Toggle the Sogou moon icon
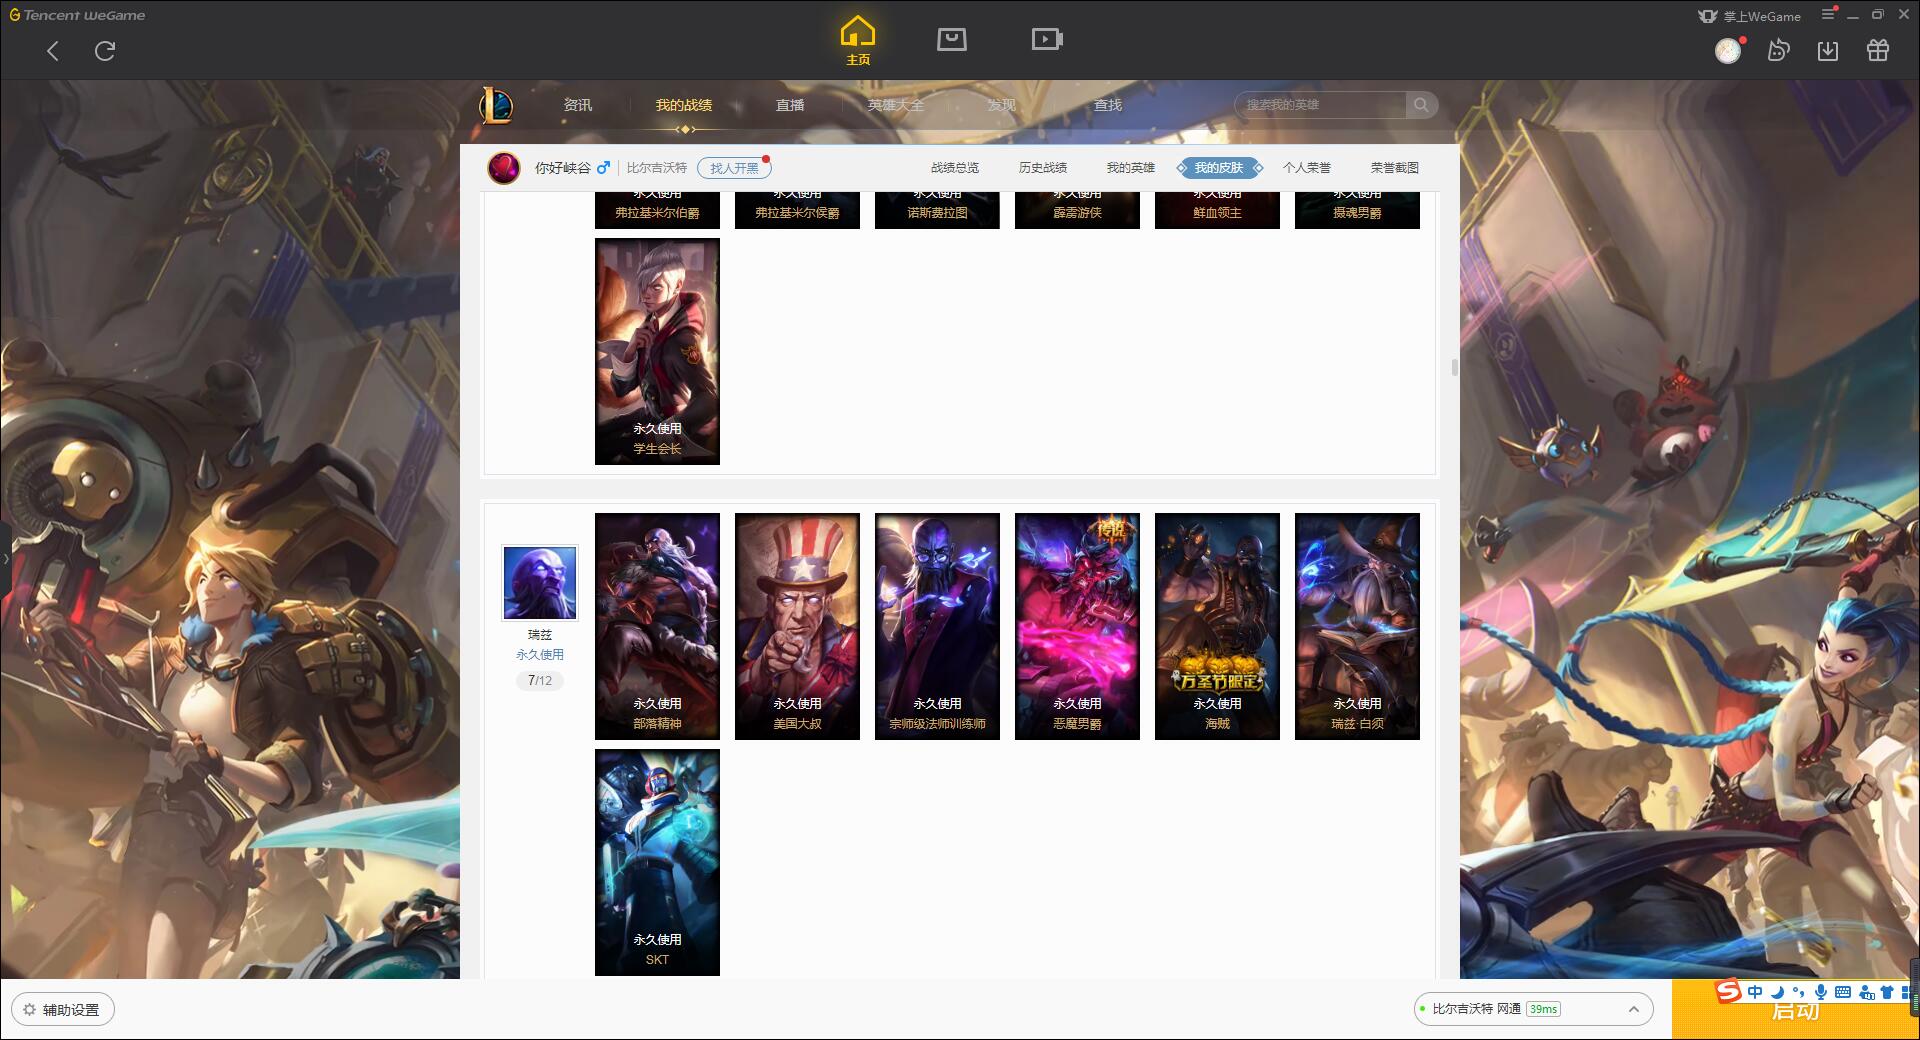1920x1040 pixels. (x=1777, y=992)
